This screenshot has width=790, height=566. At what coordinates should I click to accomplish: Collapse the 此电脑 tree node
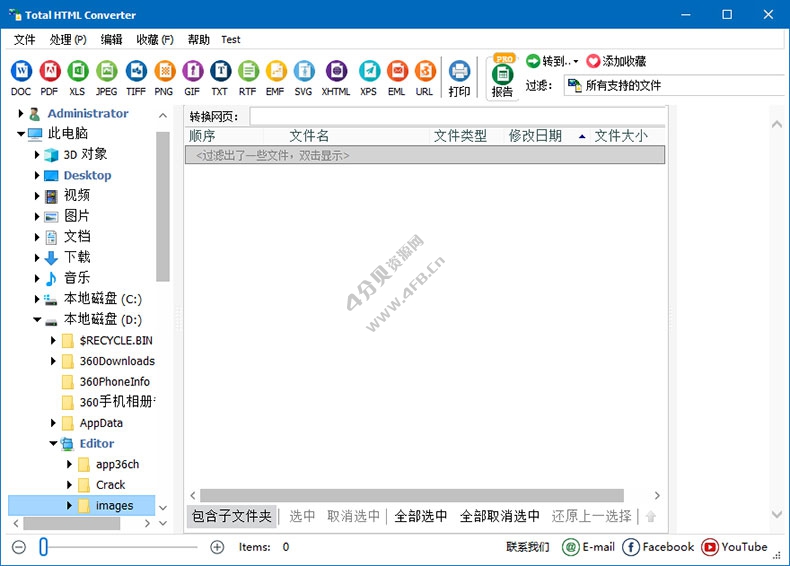click(21, 134)
